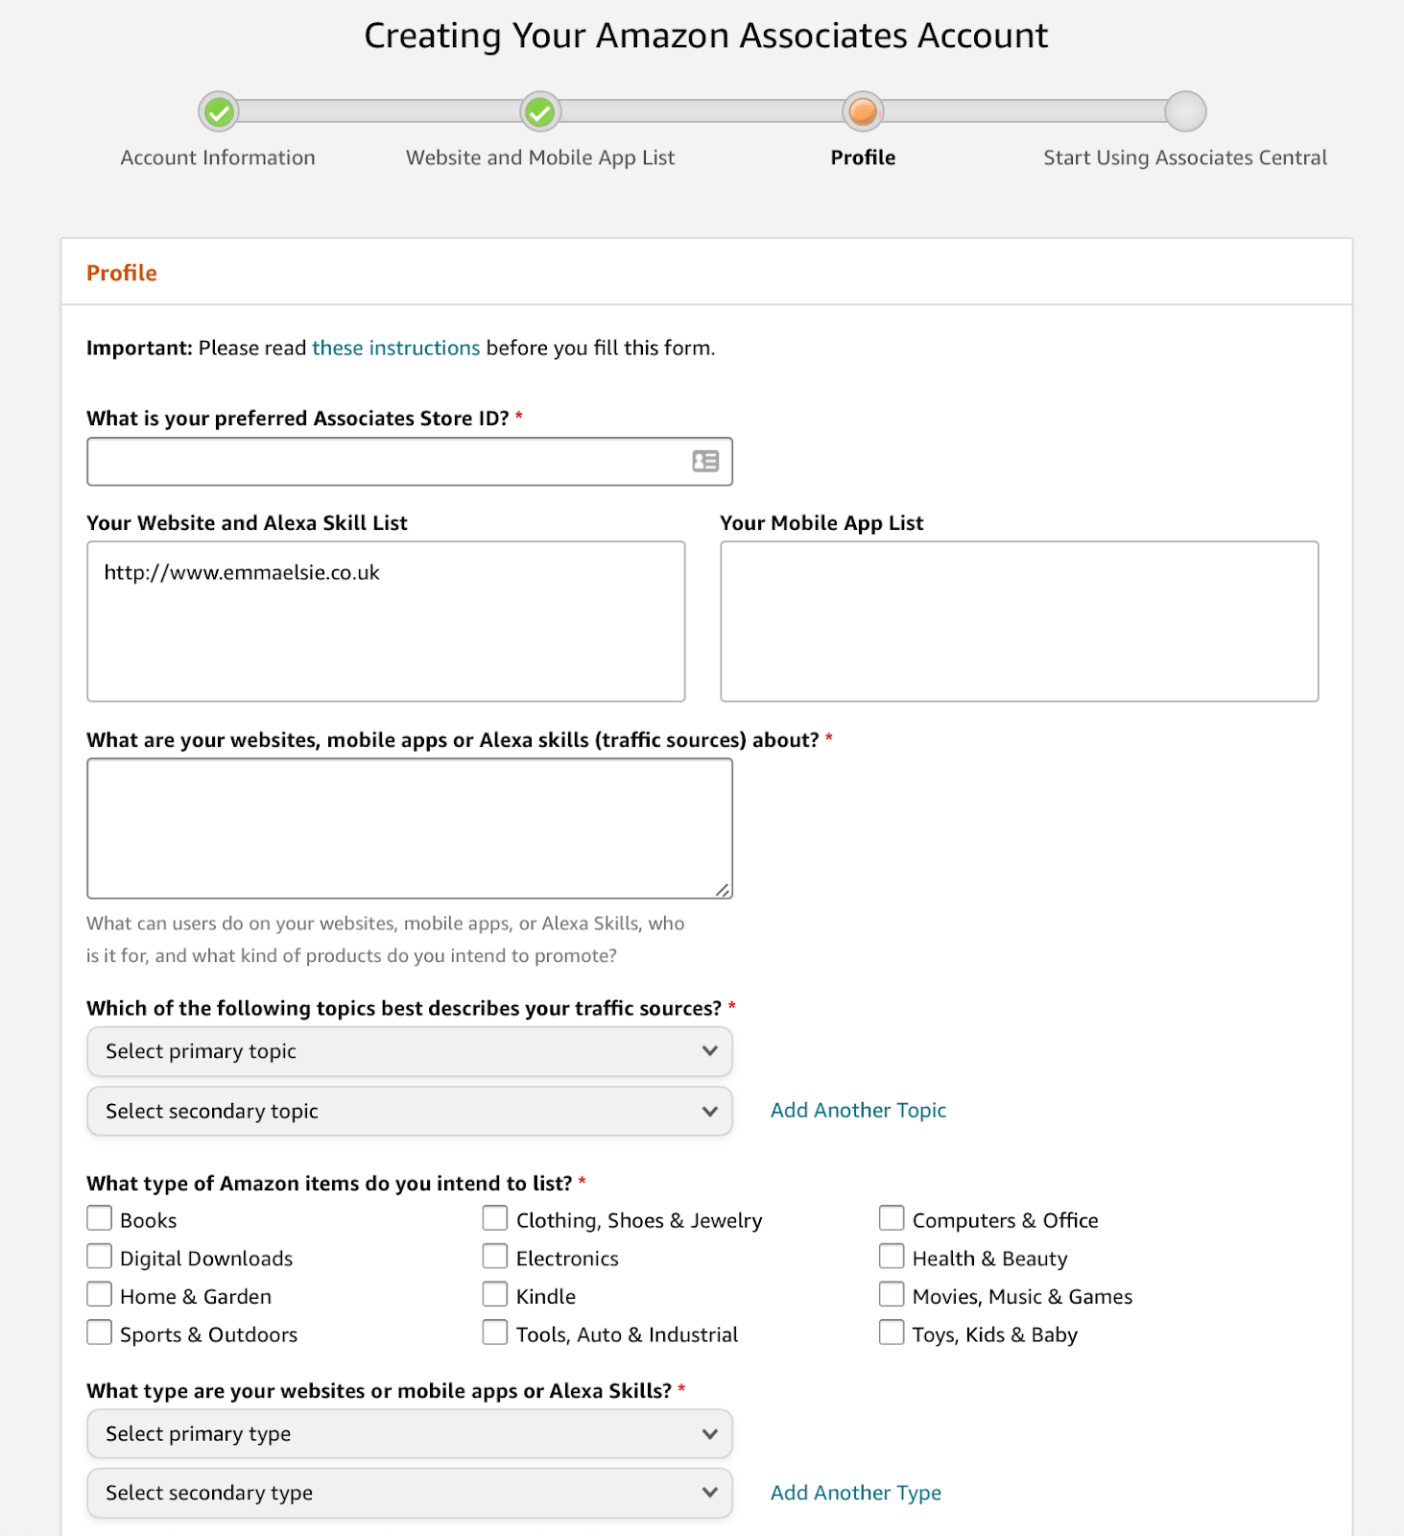The width and height of the screenshot is (1404, 1536).
Task: Click the Add Another Topic link
Action: coord(858,1110)
